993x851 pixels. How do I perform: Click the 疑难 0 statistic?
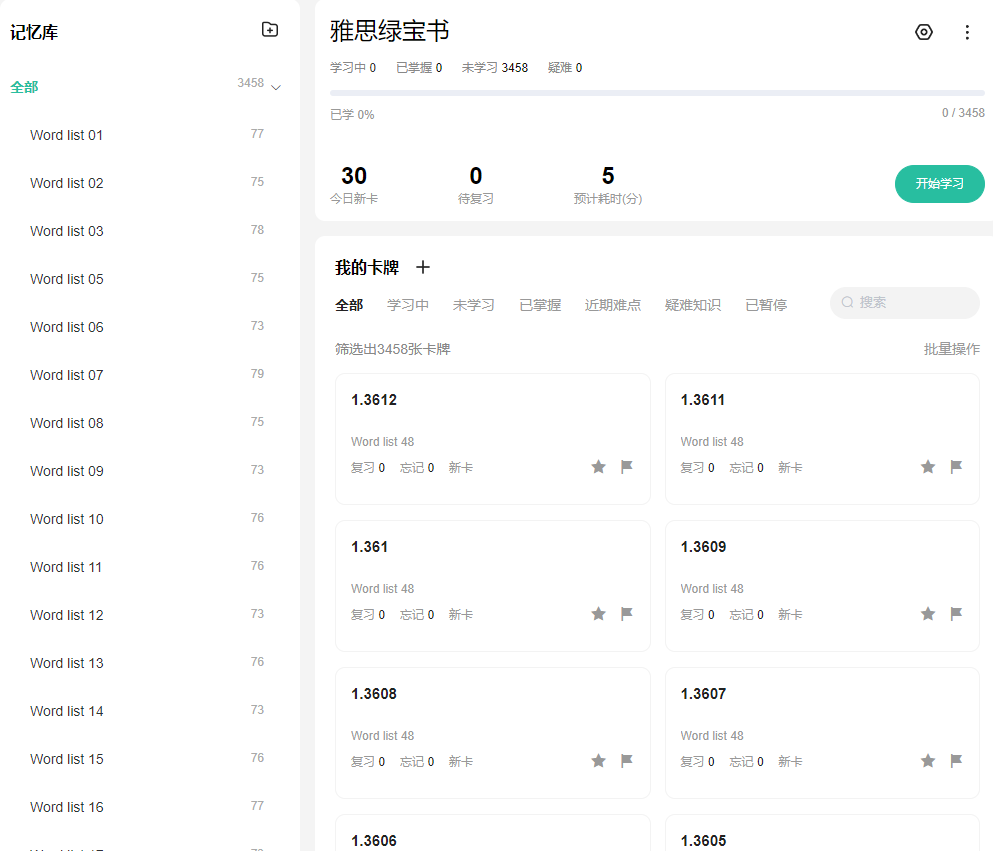click(565, 68)
